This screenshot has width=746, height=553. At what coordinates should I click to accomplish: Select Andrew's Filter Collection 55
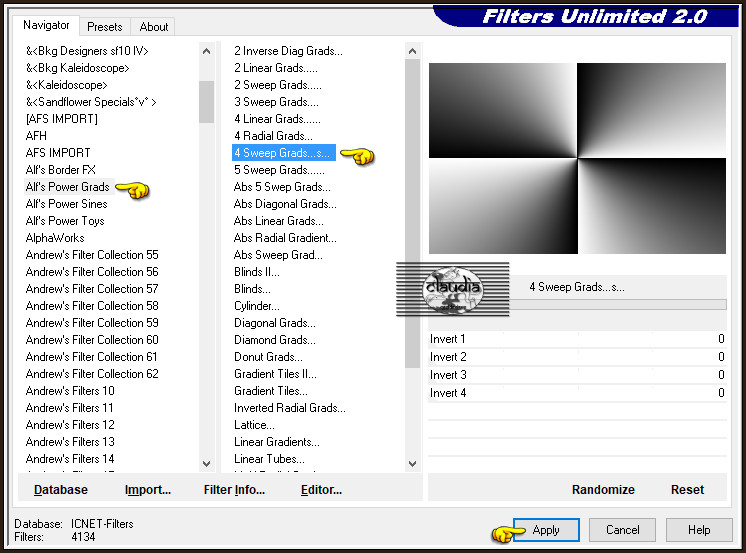point(92,255)
